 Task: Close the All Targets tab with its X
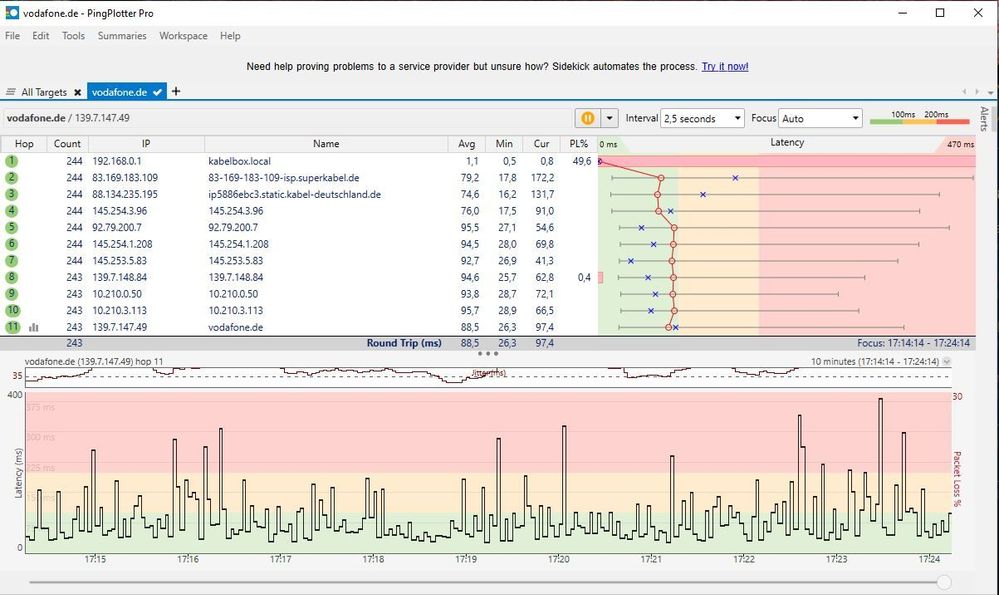pyautogui.click(x=77, y=92)
